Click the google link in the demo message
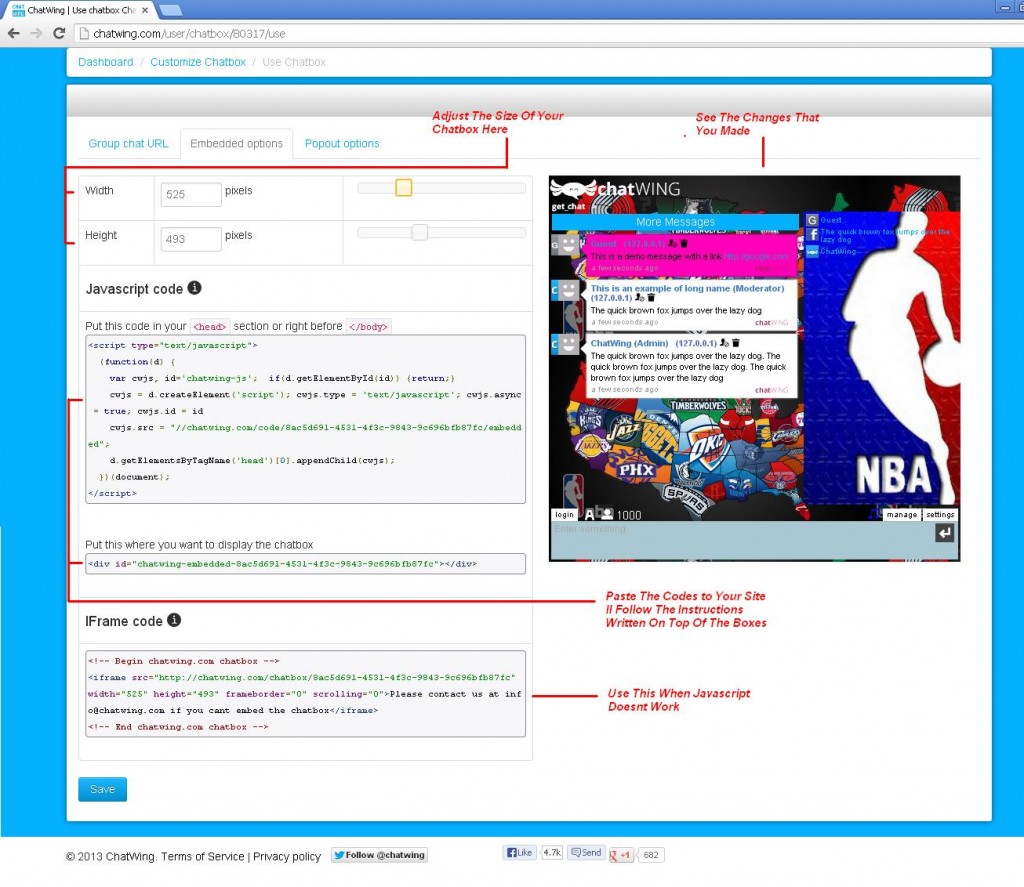 pyautogui.click(x=756, y=256)
